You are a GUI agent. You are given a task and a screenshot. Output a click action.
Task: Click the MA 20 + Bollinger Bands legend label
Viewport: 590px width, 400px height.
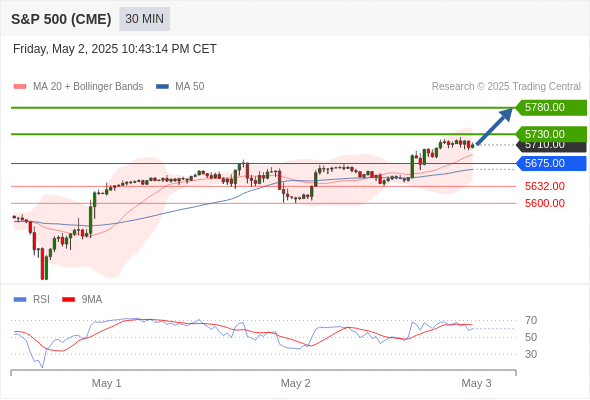tap(88, 87)
